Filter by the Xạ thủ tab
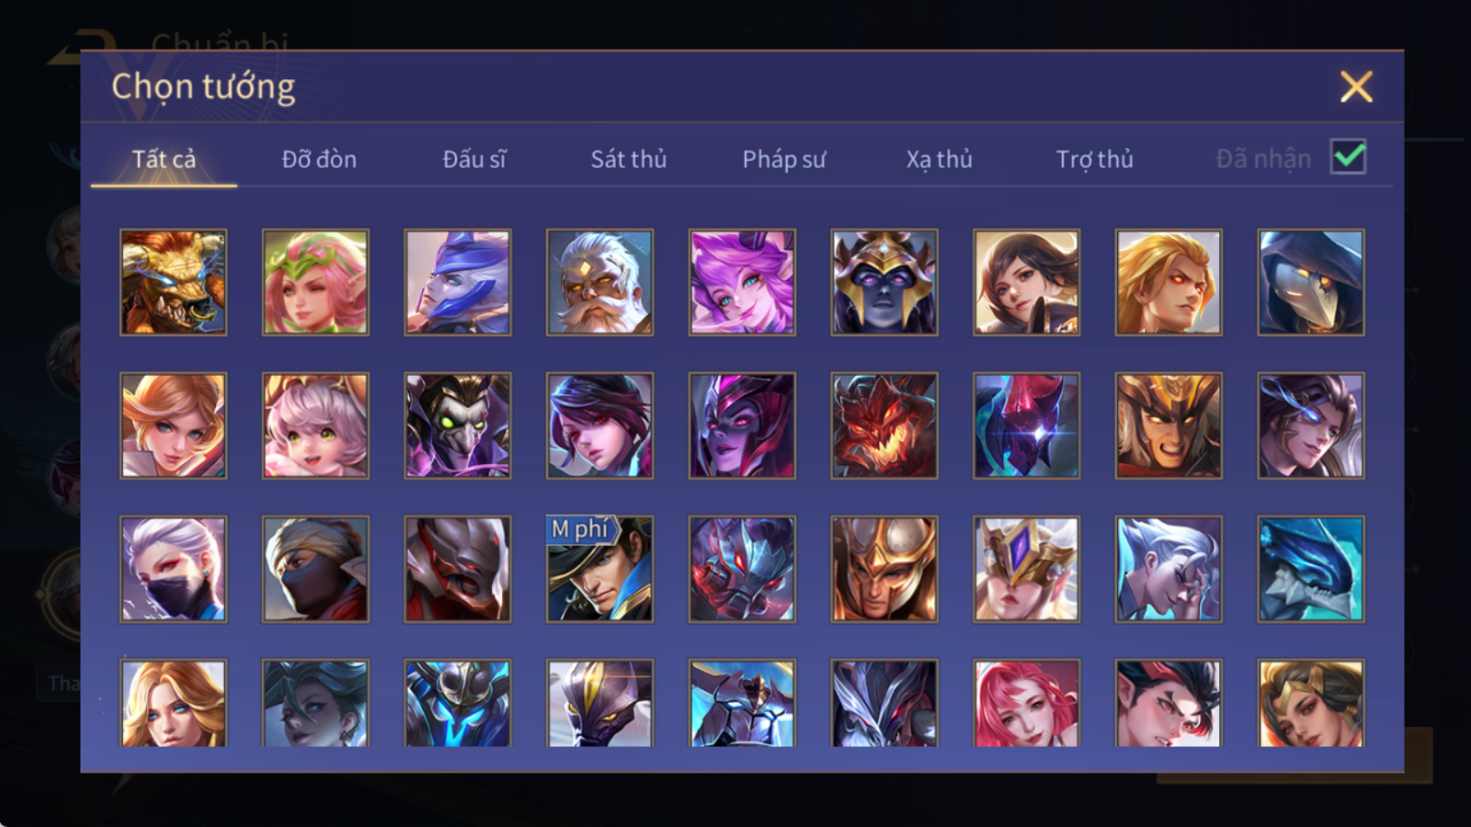This screenshot has height=827, width=1471. (x=939, y=159)
